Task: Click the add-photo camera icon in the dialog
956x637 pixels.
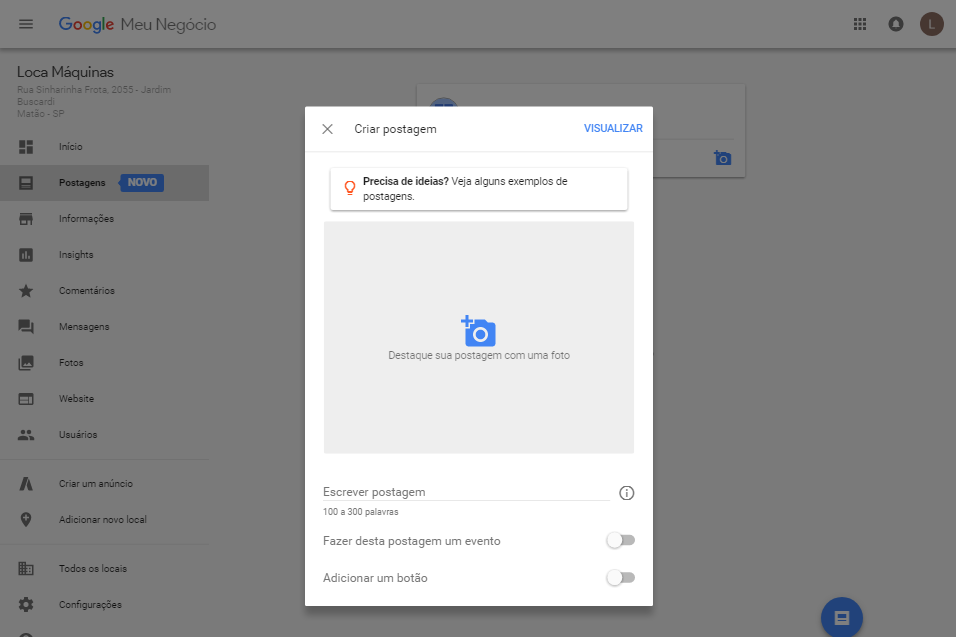Action: (479, 331)
